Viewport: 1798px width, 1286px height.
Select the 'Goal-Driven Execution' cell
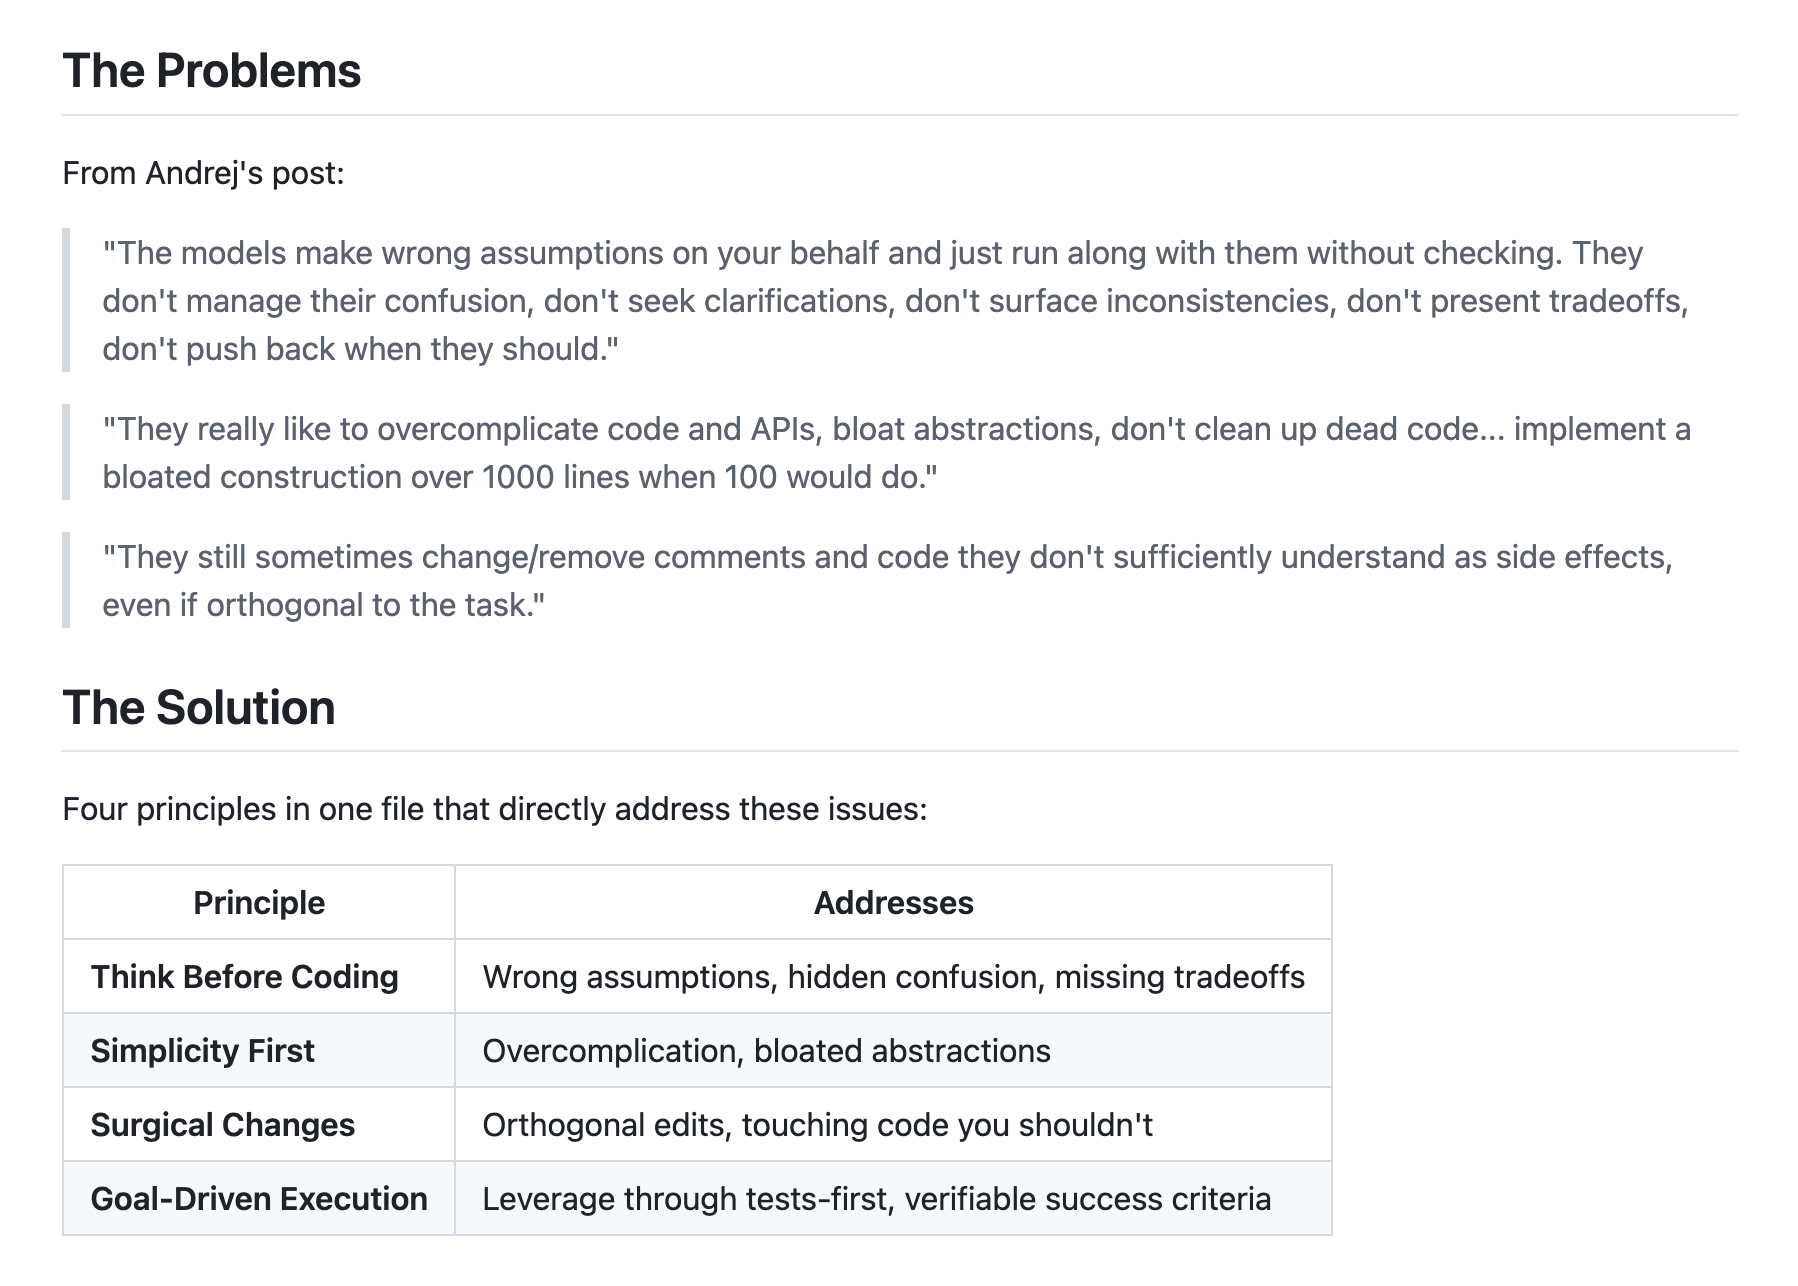pos(259,1198)
